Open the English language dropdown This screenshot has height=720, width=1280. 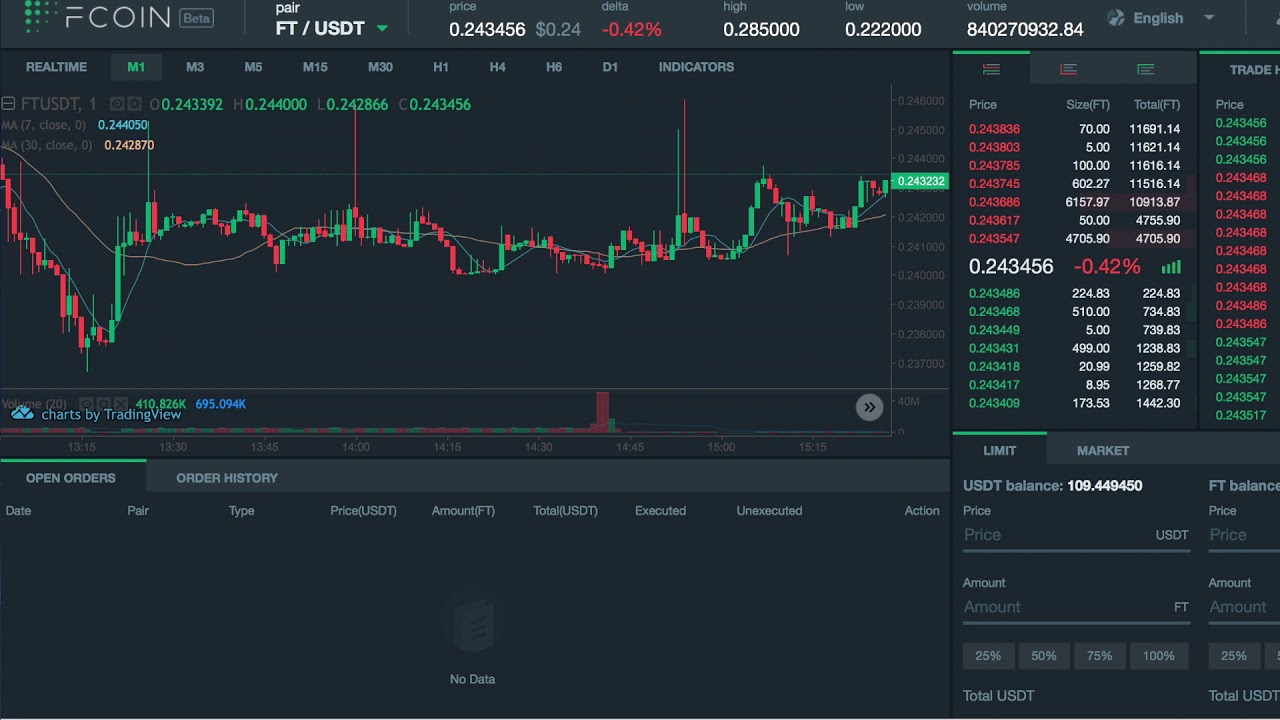coord(1161,18)
